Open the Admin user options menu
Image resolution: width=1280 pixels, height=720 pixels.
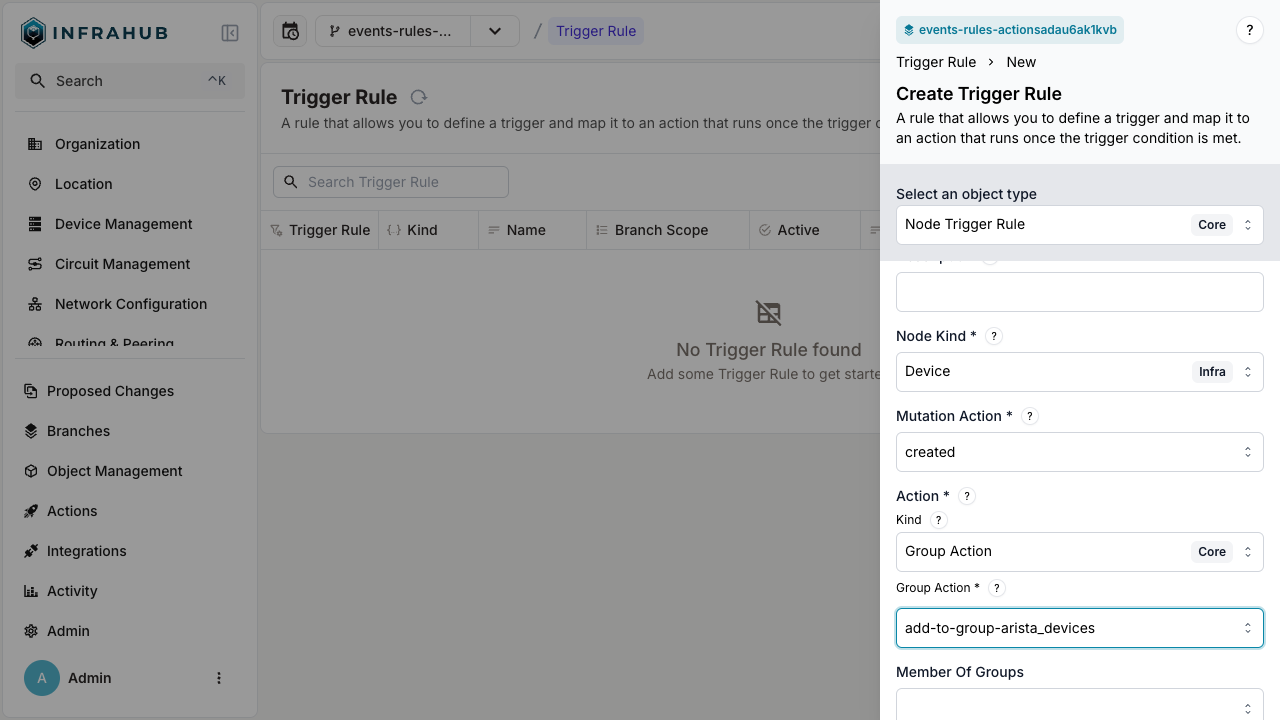[x=219, y=678]
